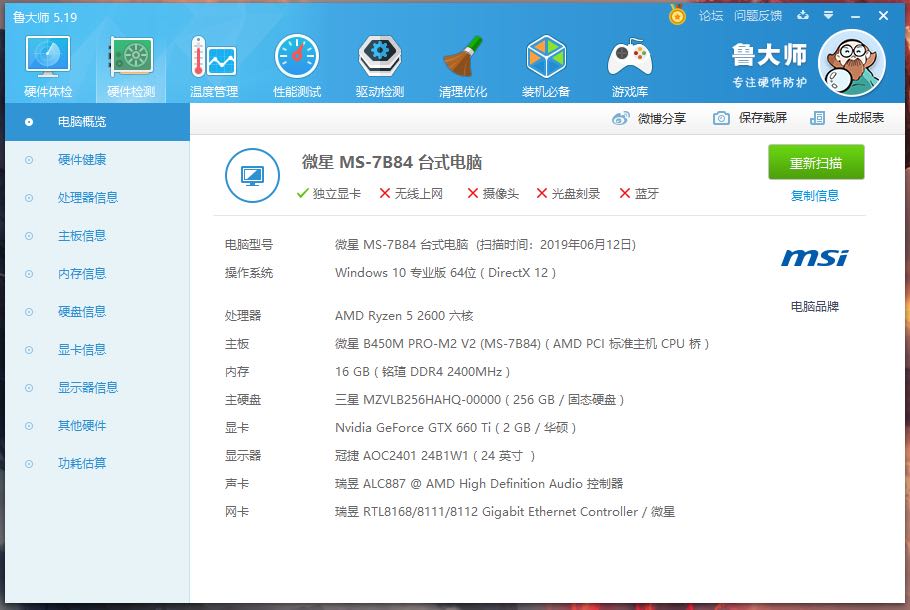The height and width of the screenshot is (610, 910).
Task: Click the heading 微星 MS-7B84 台式电脑
Action: (392, 163)
